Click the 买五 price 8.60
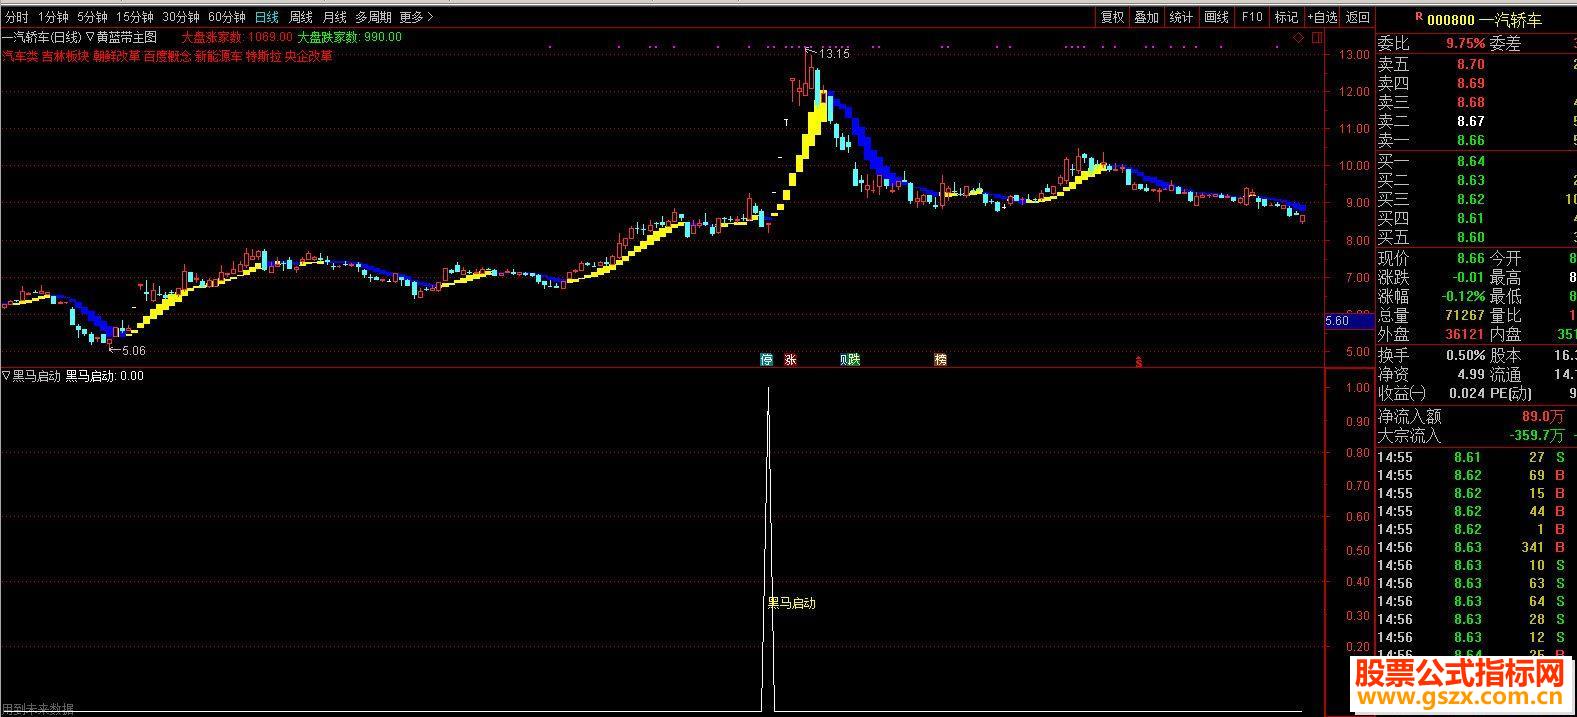Screen dimensions: 1577x717 [x=1471, y=237]
